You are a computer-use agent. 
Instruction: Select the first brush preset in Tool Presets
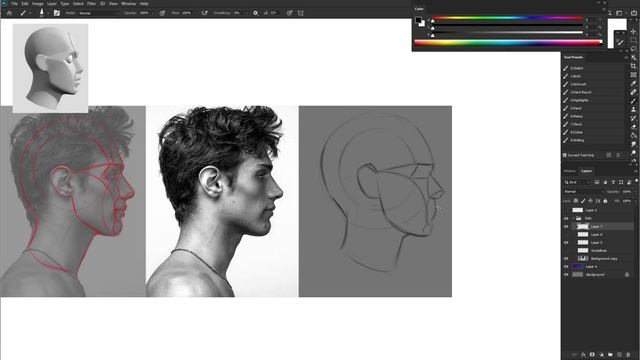[x=593, y=68]
